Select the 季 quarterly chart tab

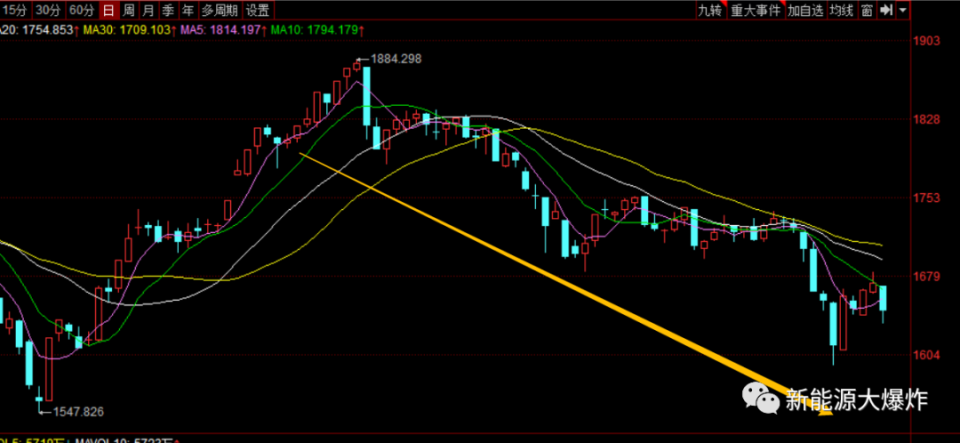pos(168,10)
